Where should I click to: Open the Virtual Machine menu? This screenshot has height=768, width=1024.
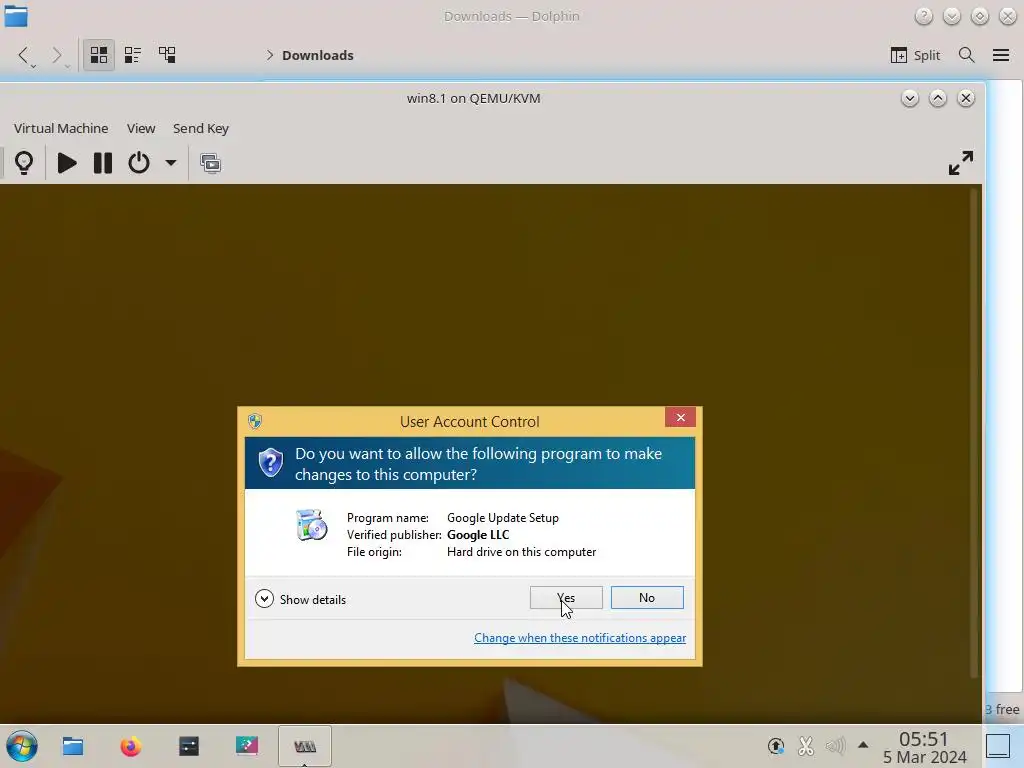61,128
